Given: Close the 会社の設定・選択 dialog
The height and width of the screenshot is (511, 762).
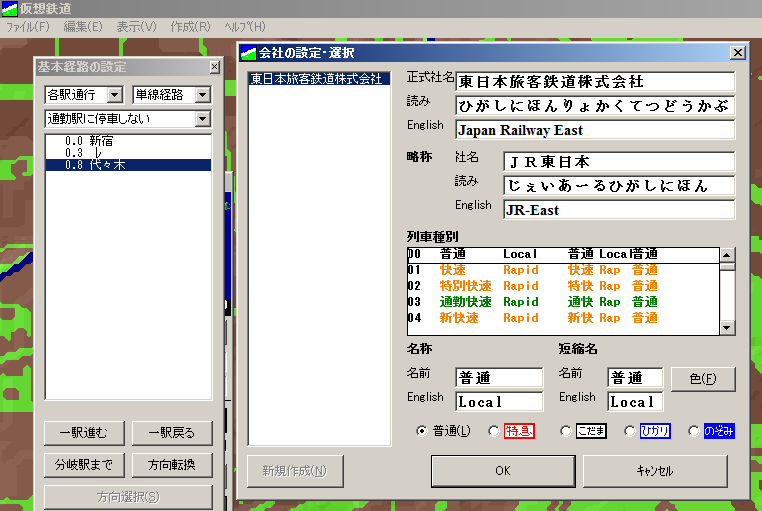Looking at the screenshot, I should [738, 52].
